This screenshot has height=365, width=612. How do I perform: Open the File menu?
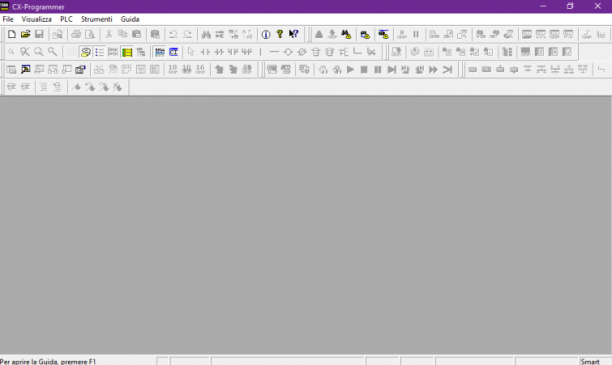coord(8,19)
